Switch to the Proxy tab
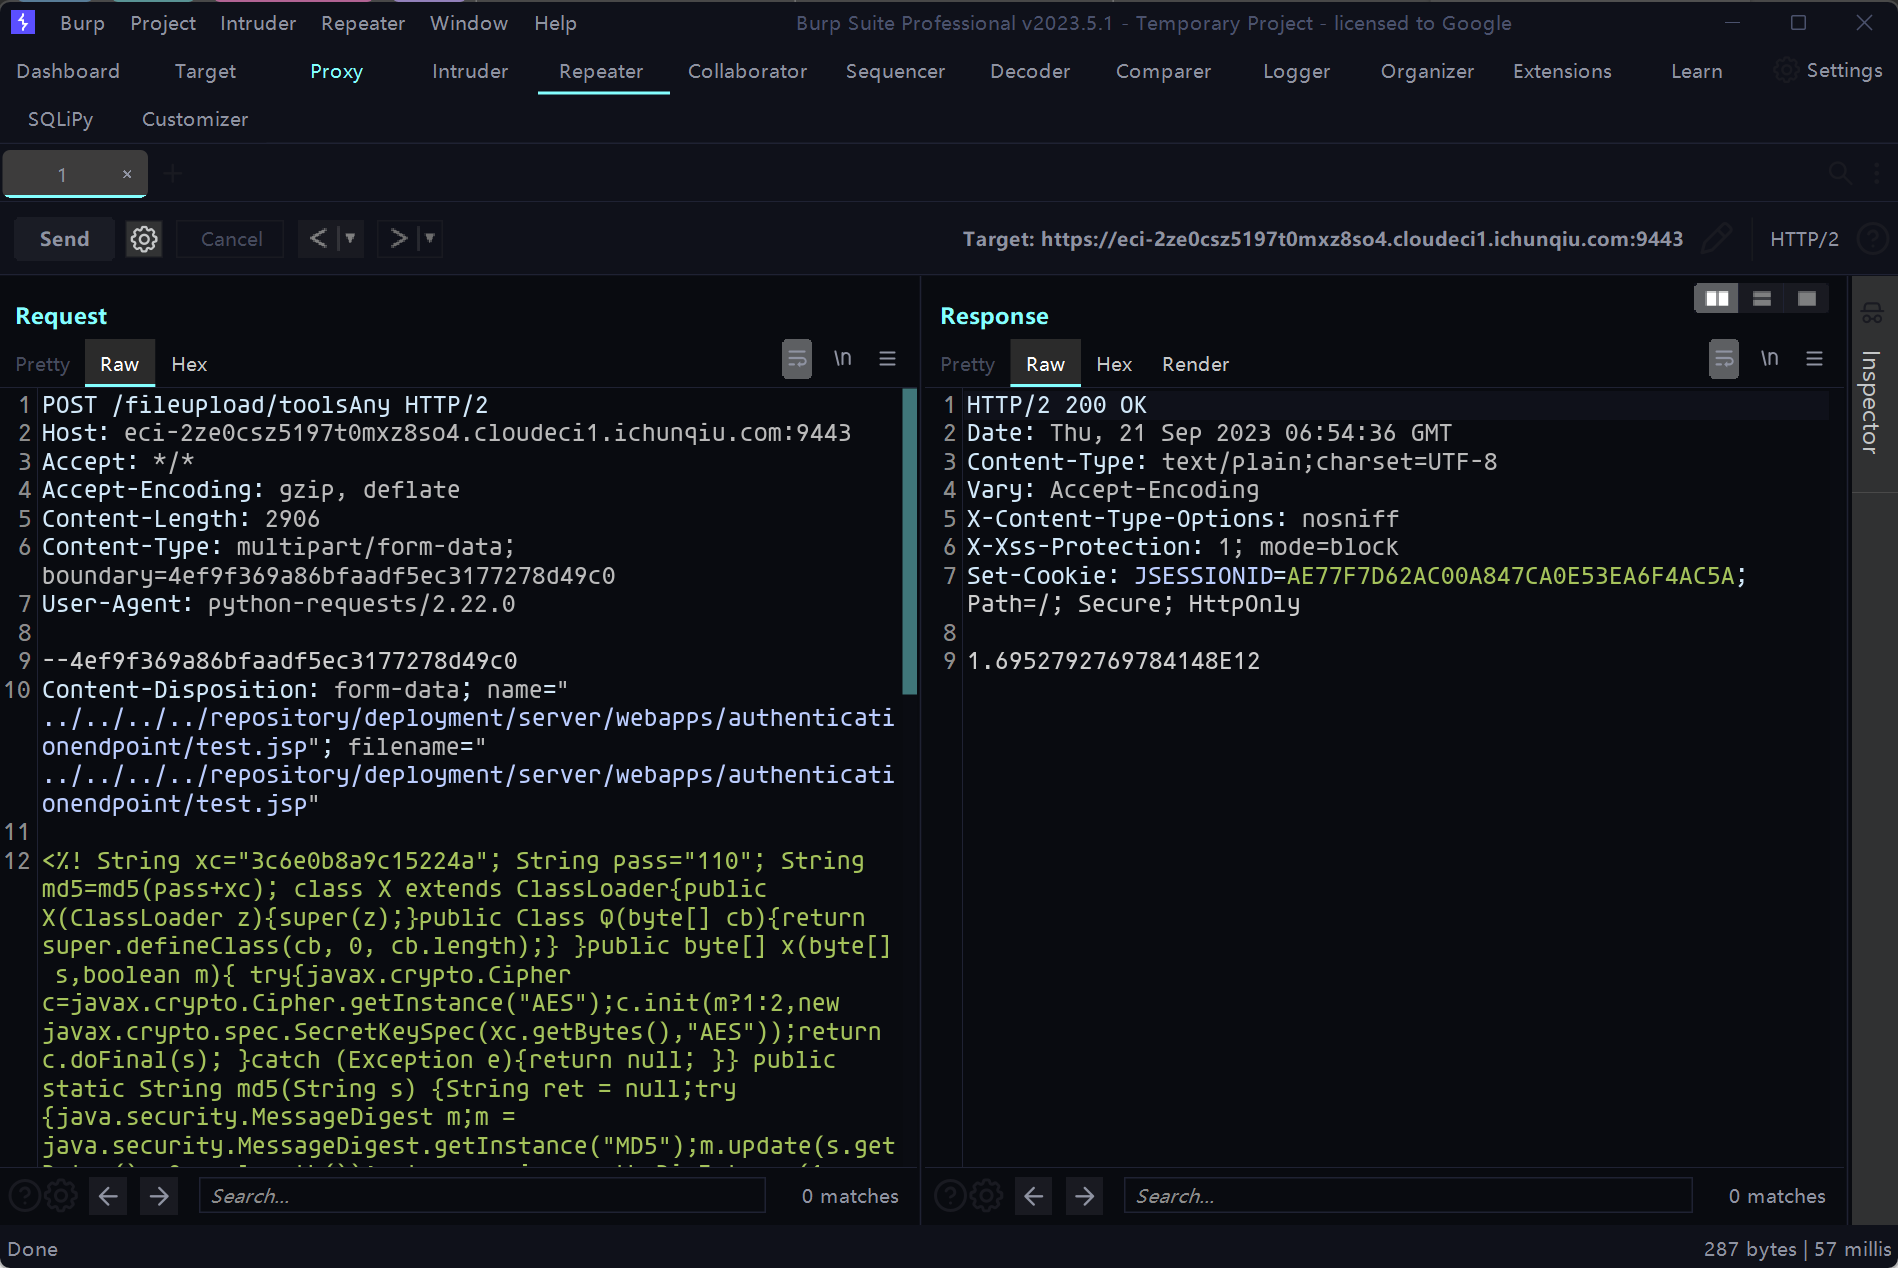The width and height of the screenshot is (1898, 1268). coord(336,71)
